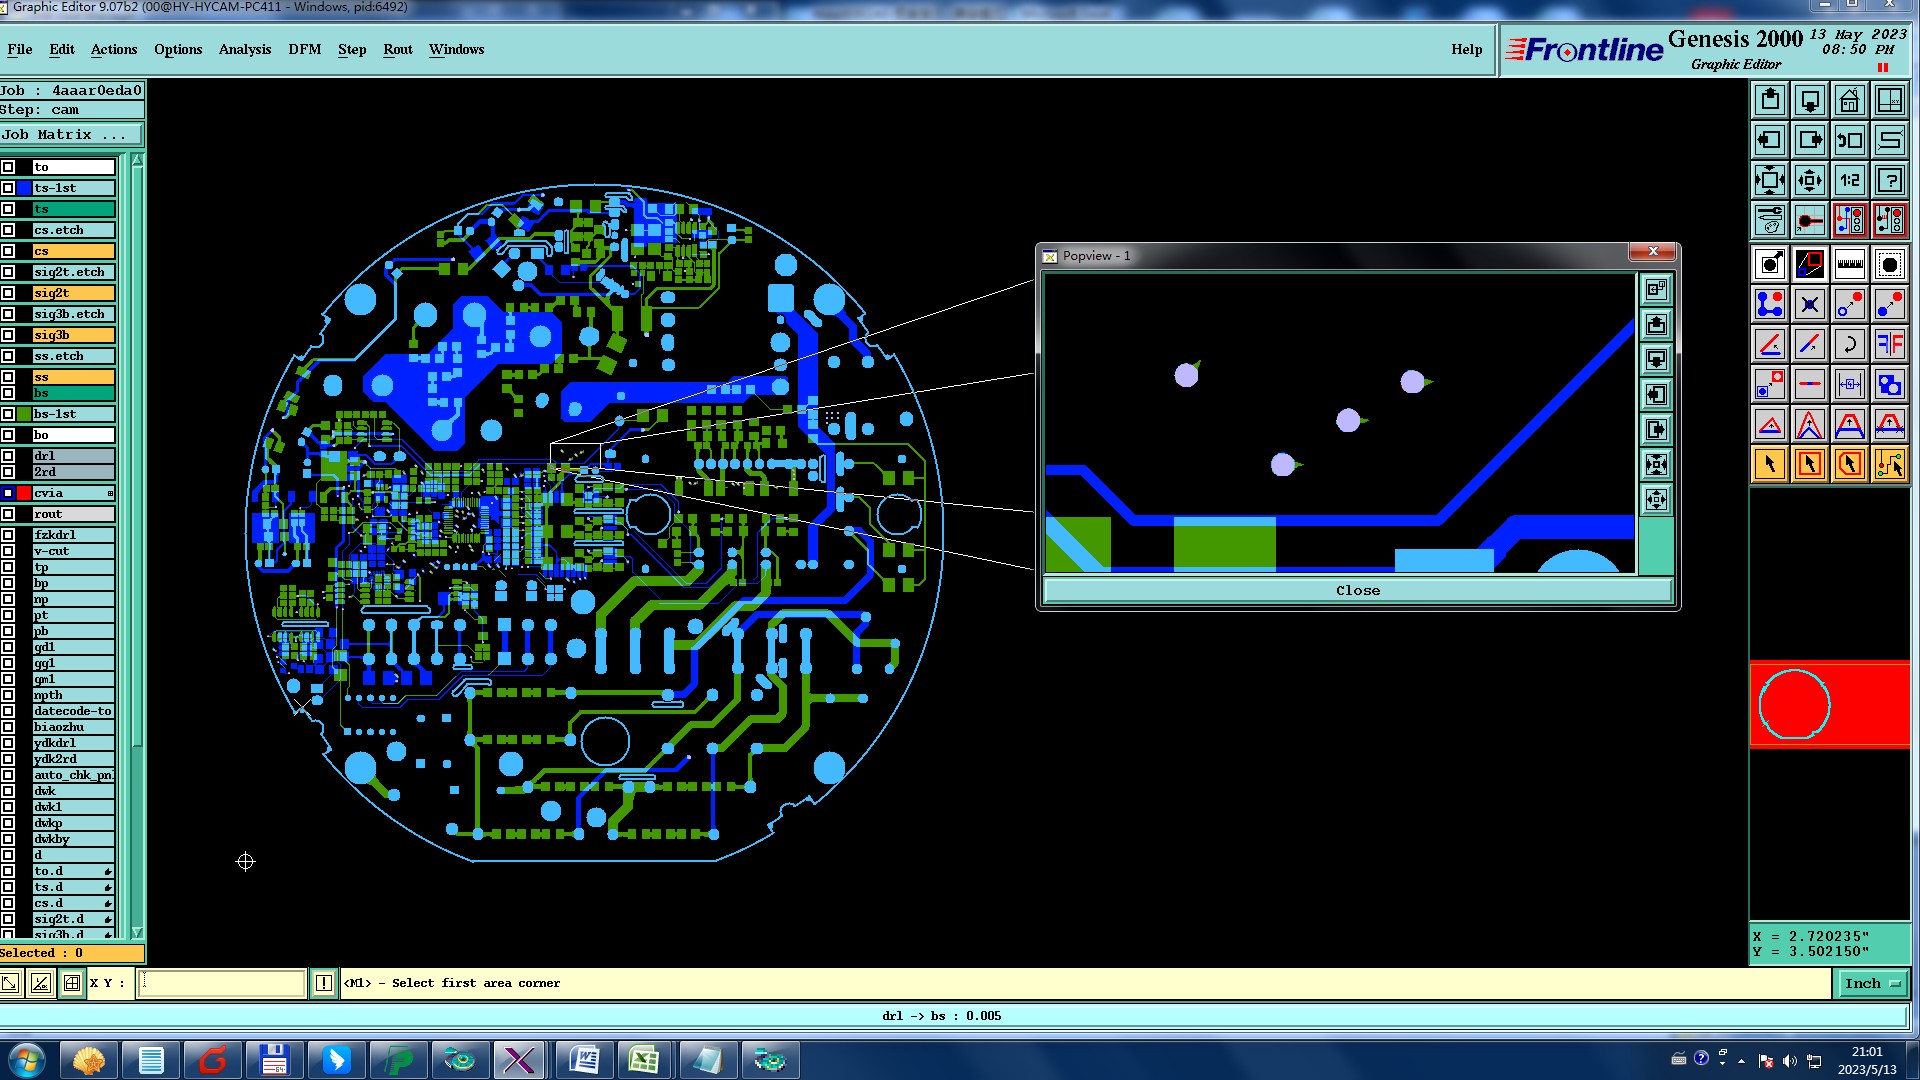The image size is (1920, 1080).
Task: Click the rotate feature icon
Action: pyautogui.click(x=1849, y=344)
